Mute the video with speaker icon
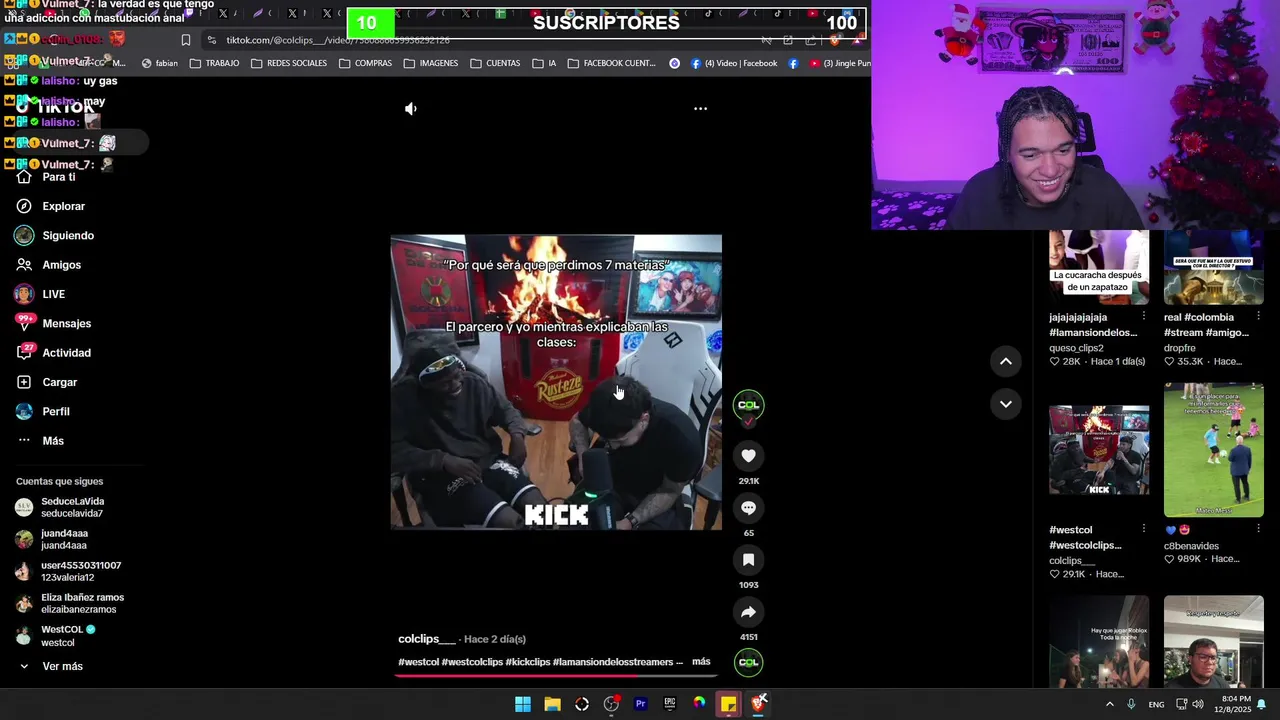The image size is (1280, 720). click(411, 109)
